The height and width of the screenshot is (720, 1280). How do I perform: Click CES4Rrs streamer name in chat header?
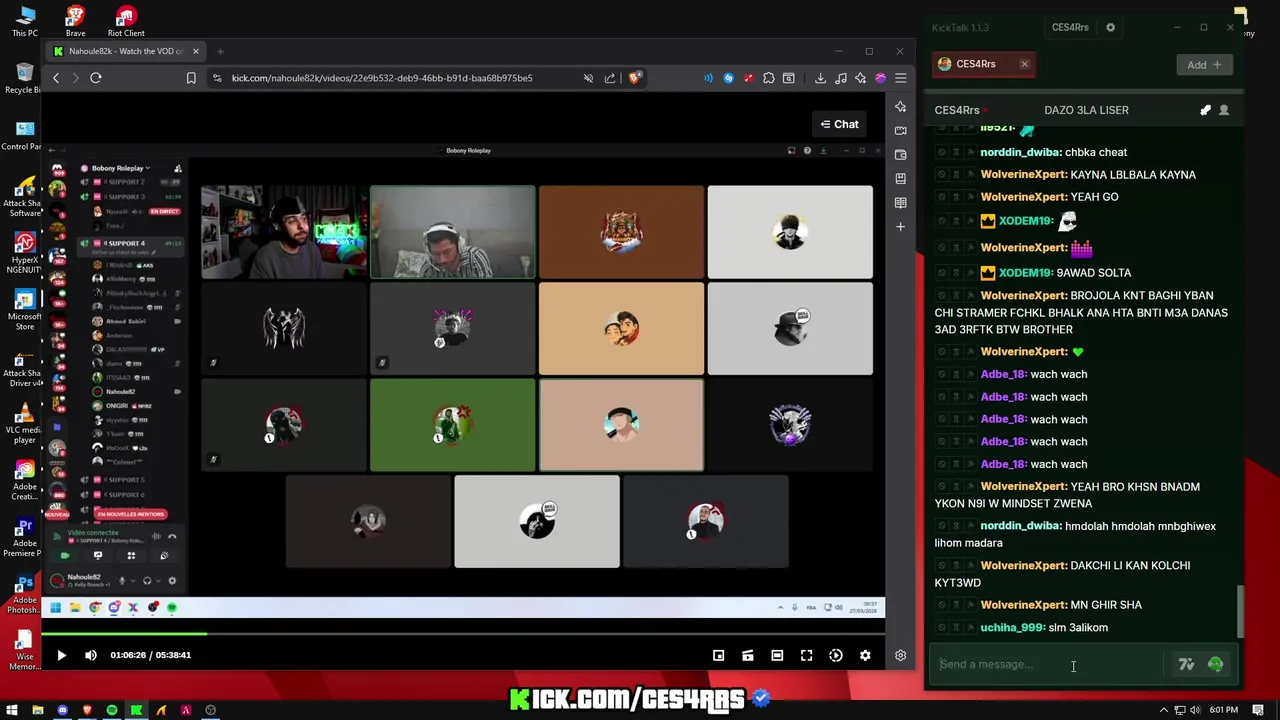pos(957,110)
